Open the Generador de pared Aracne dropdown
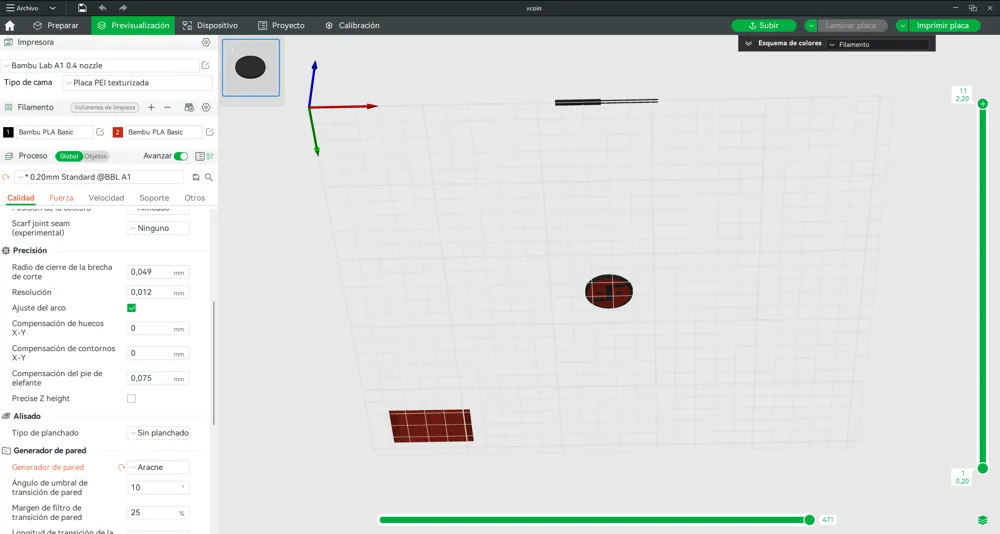This screenshot has height=534, width=1000. (158, 468)
